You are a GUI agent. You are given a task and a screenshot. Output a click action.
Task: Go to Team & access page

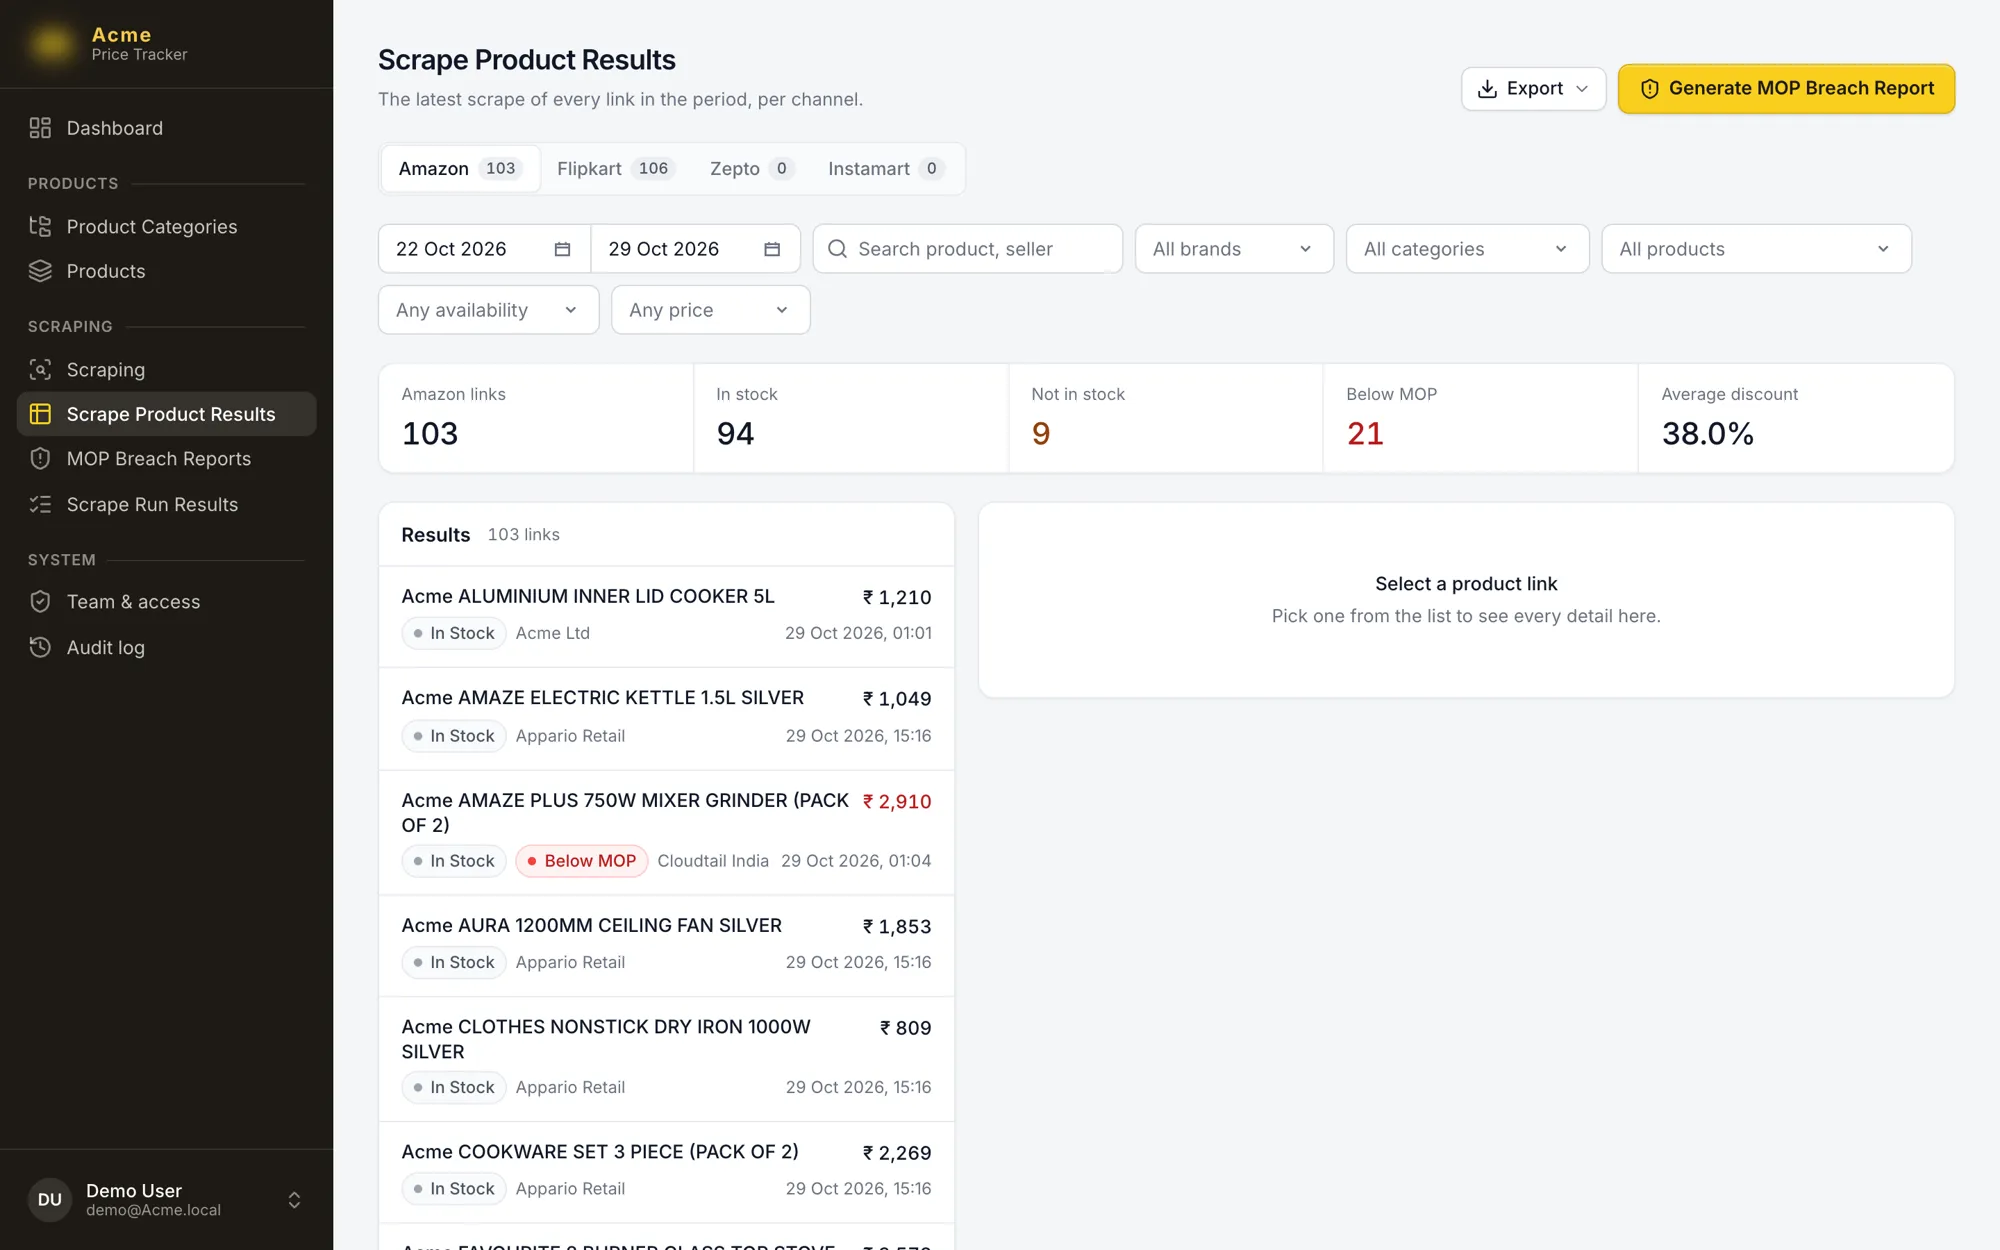(166, 602)
